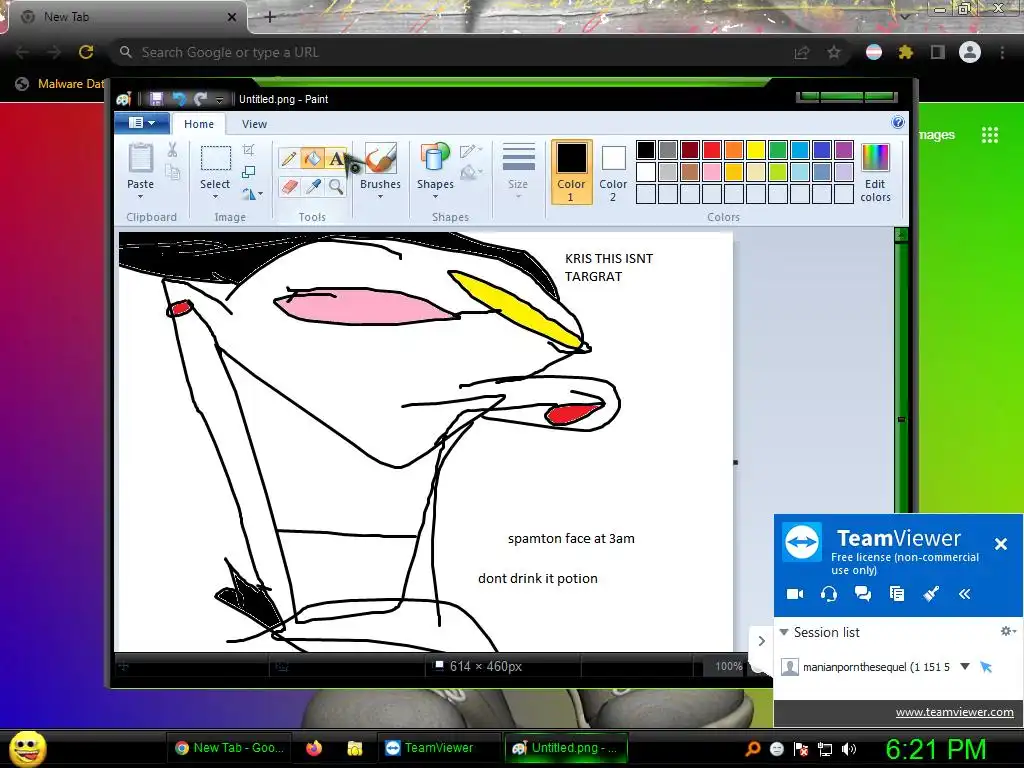Open the Select dropdown arrow
Image resolution: width=1024 pixels, height=768 pixels.
[215, 197]
